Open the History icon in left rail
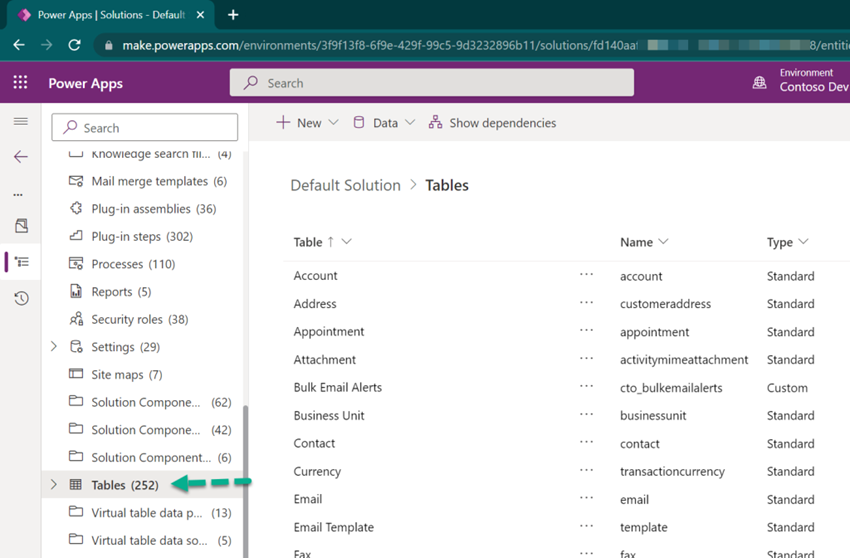The width and height of the screenshot is (850, 558). click(x=21, y=298)
